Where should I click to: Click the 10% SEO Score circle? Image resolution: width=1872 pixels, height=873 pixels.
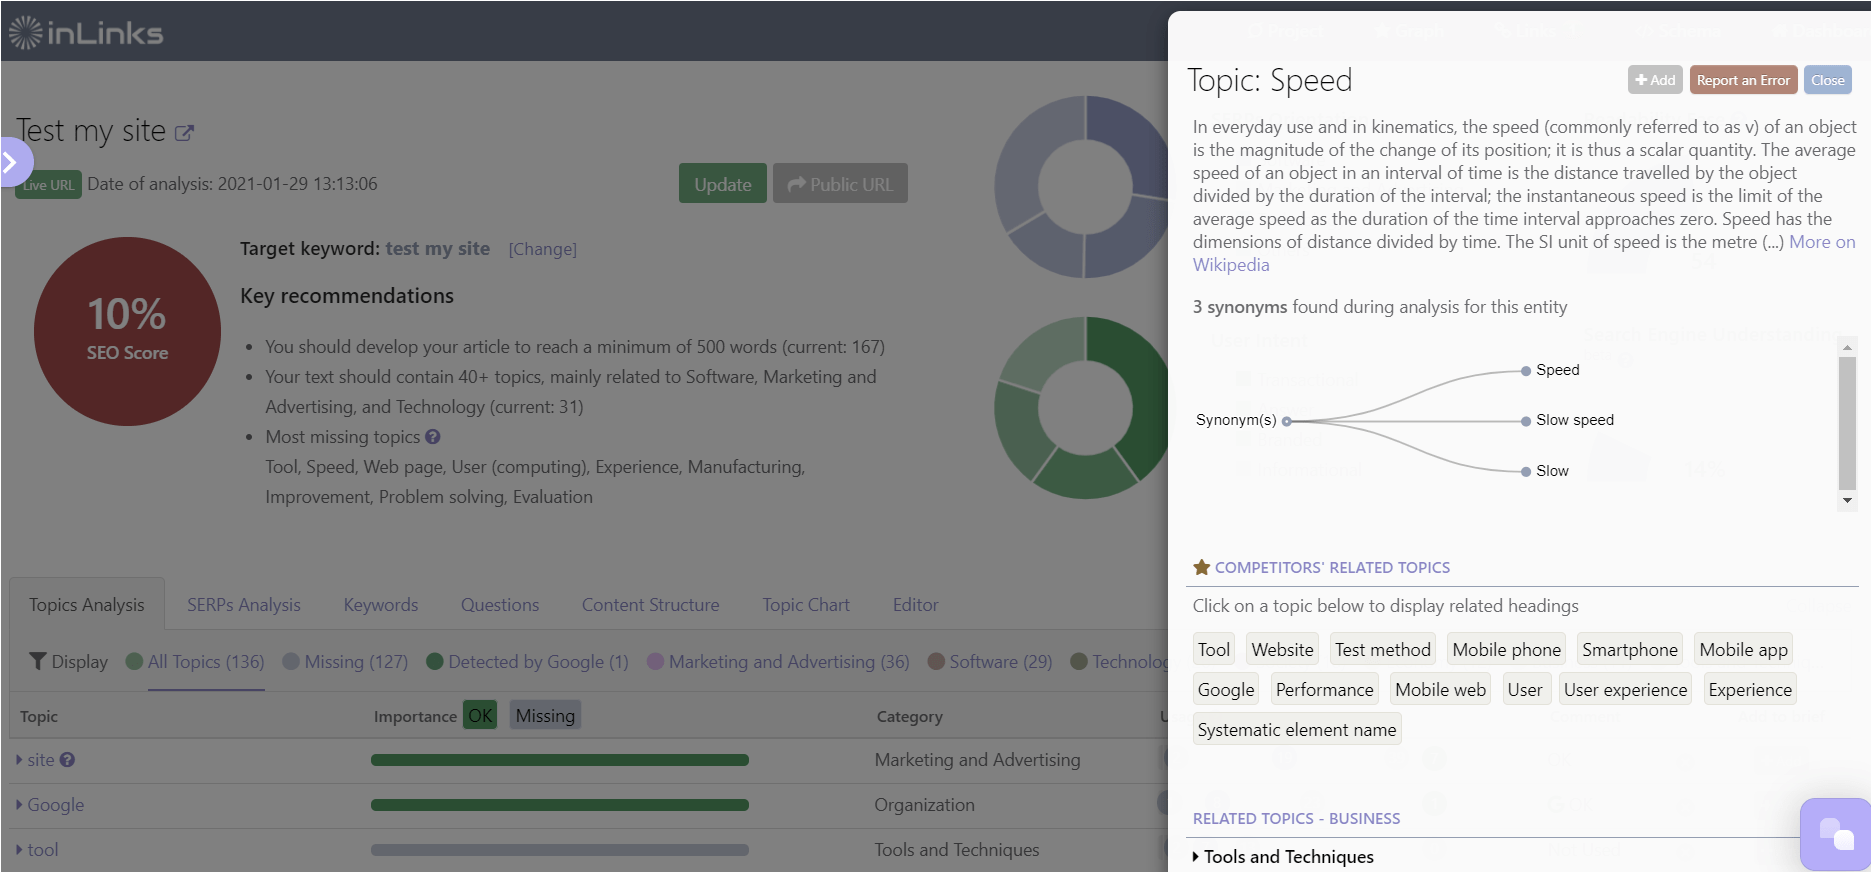(127, 331)
